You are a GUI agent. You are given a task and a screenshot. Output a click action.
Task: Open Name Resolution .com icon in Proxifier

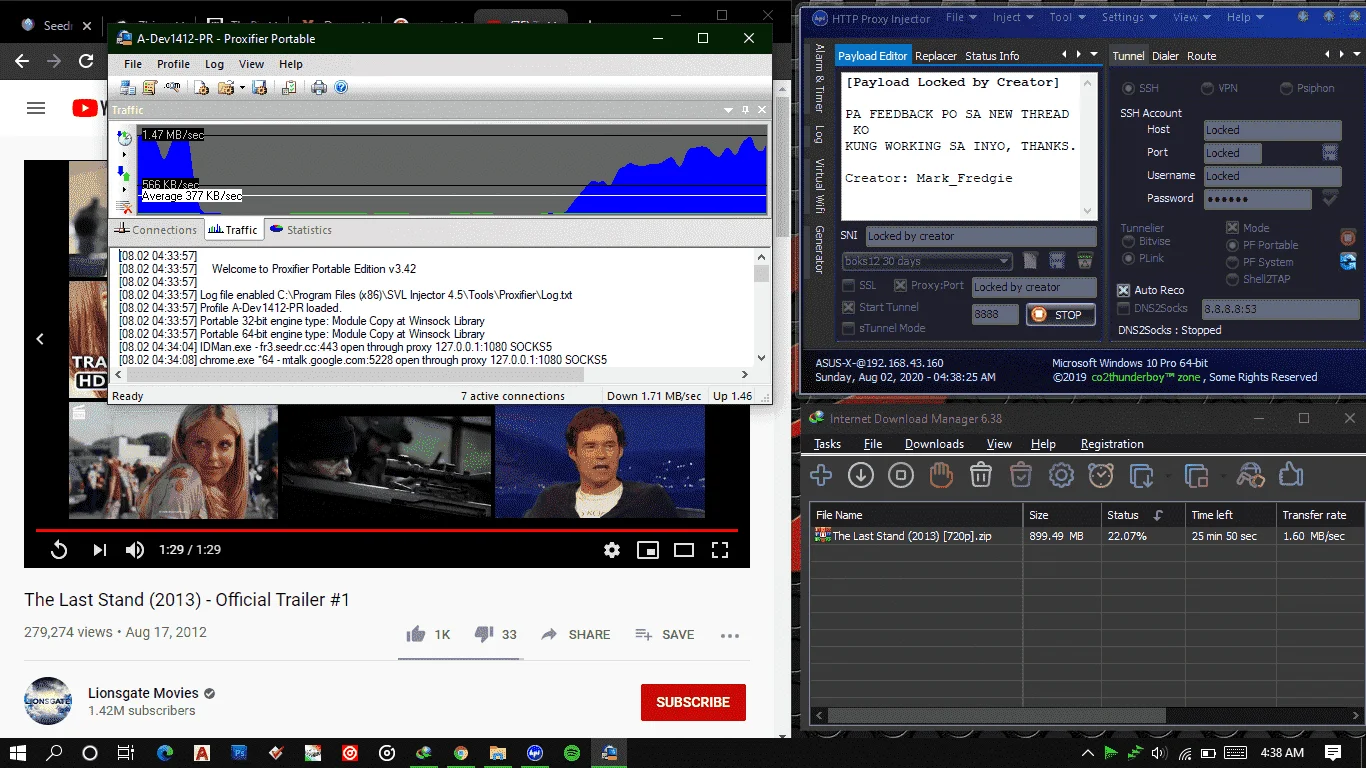pos(173,88)
